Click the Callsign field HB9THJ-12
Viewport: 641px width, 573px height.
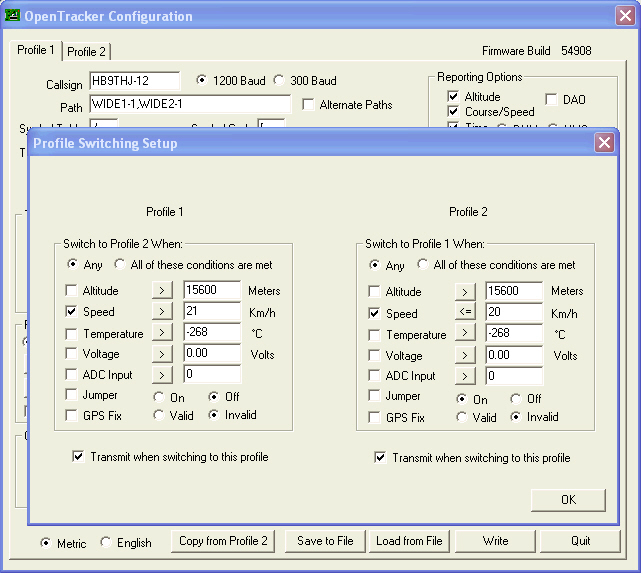134,81
